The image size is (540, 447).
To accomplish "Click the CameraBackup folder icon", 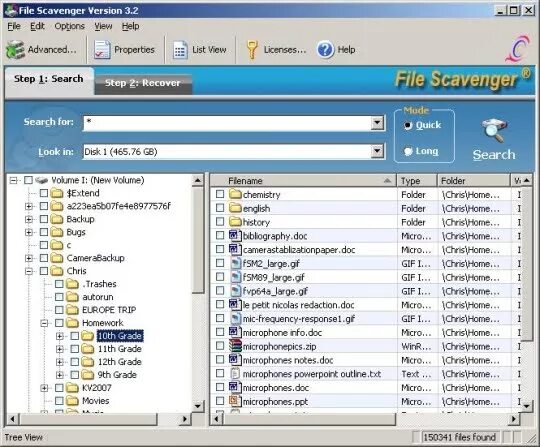I will (57, 258).
